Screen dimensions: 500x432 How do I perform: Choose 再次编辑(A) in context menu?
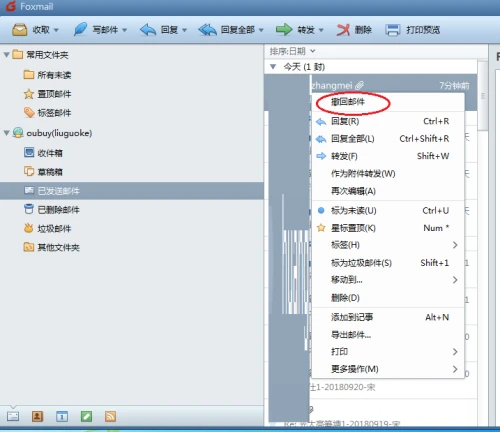pos(388,191)
